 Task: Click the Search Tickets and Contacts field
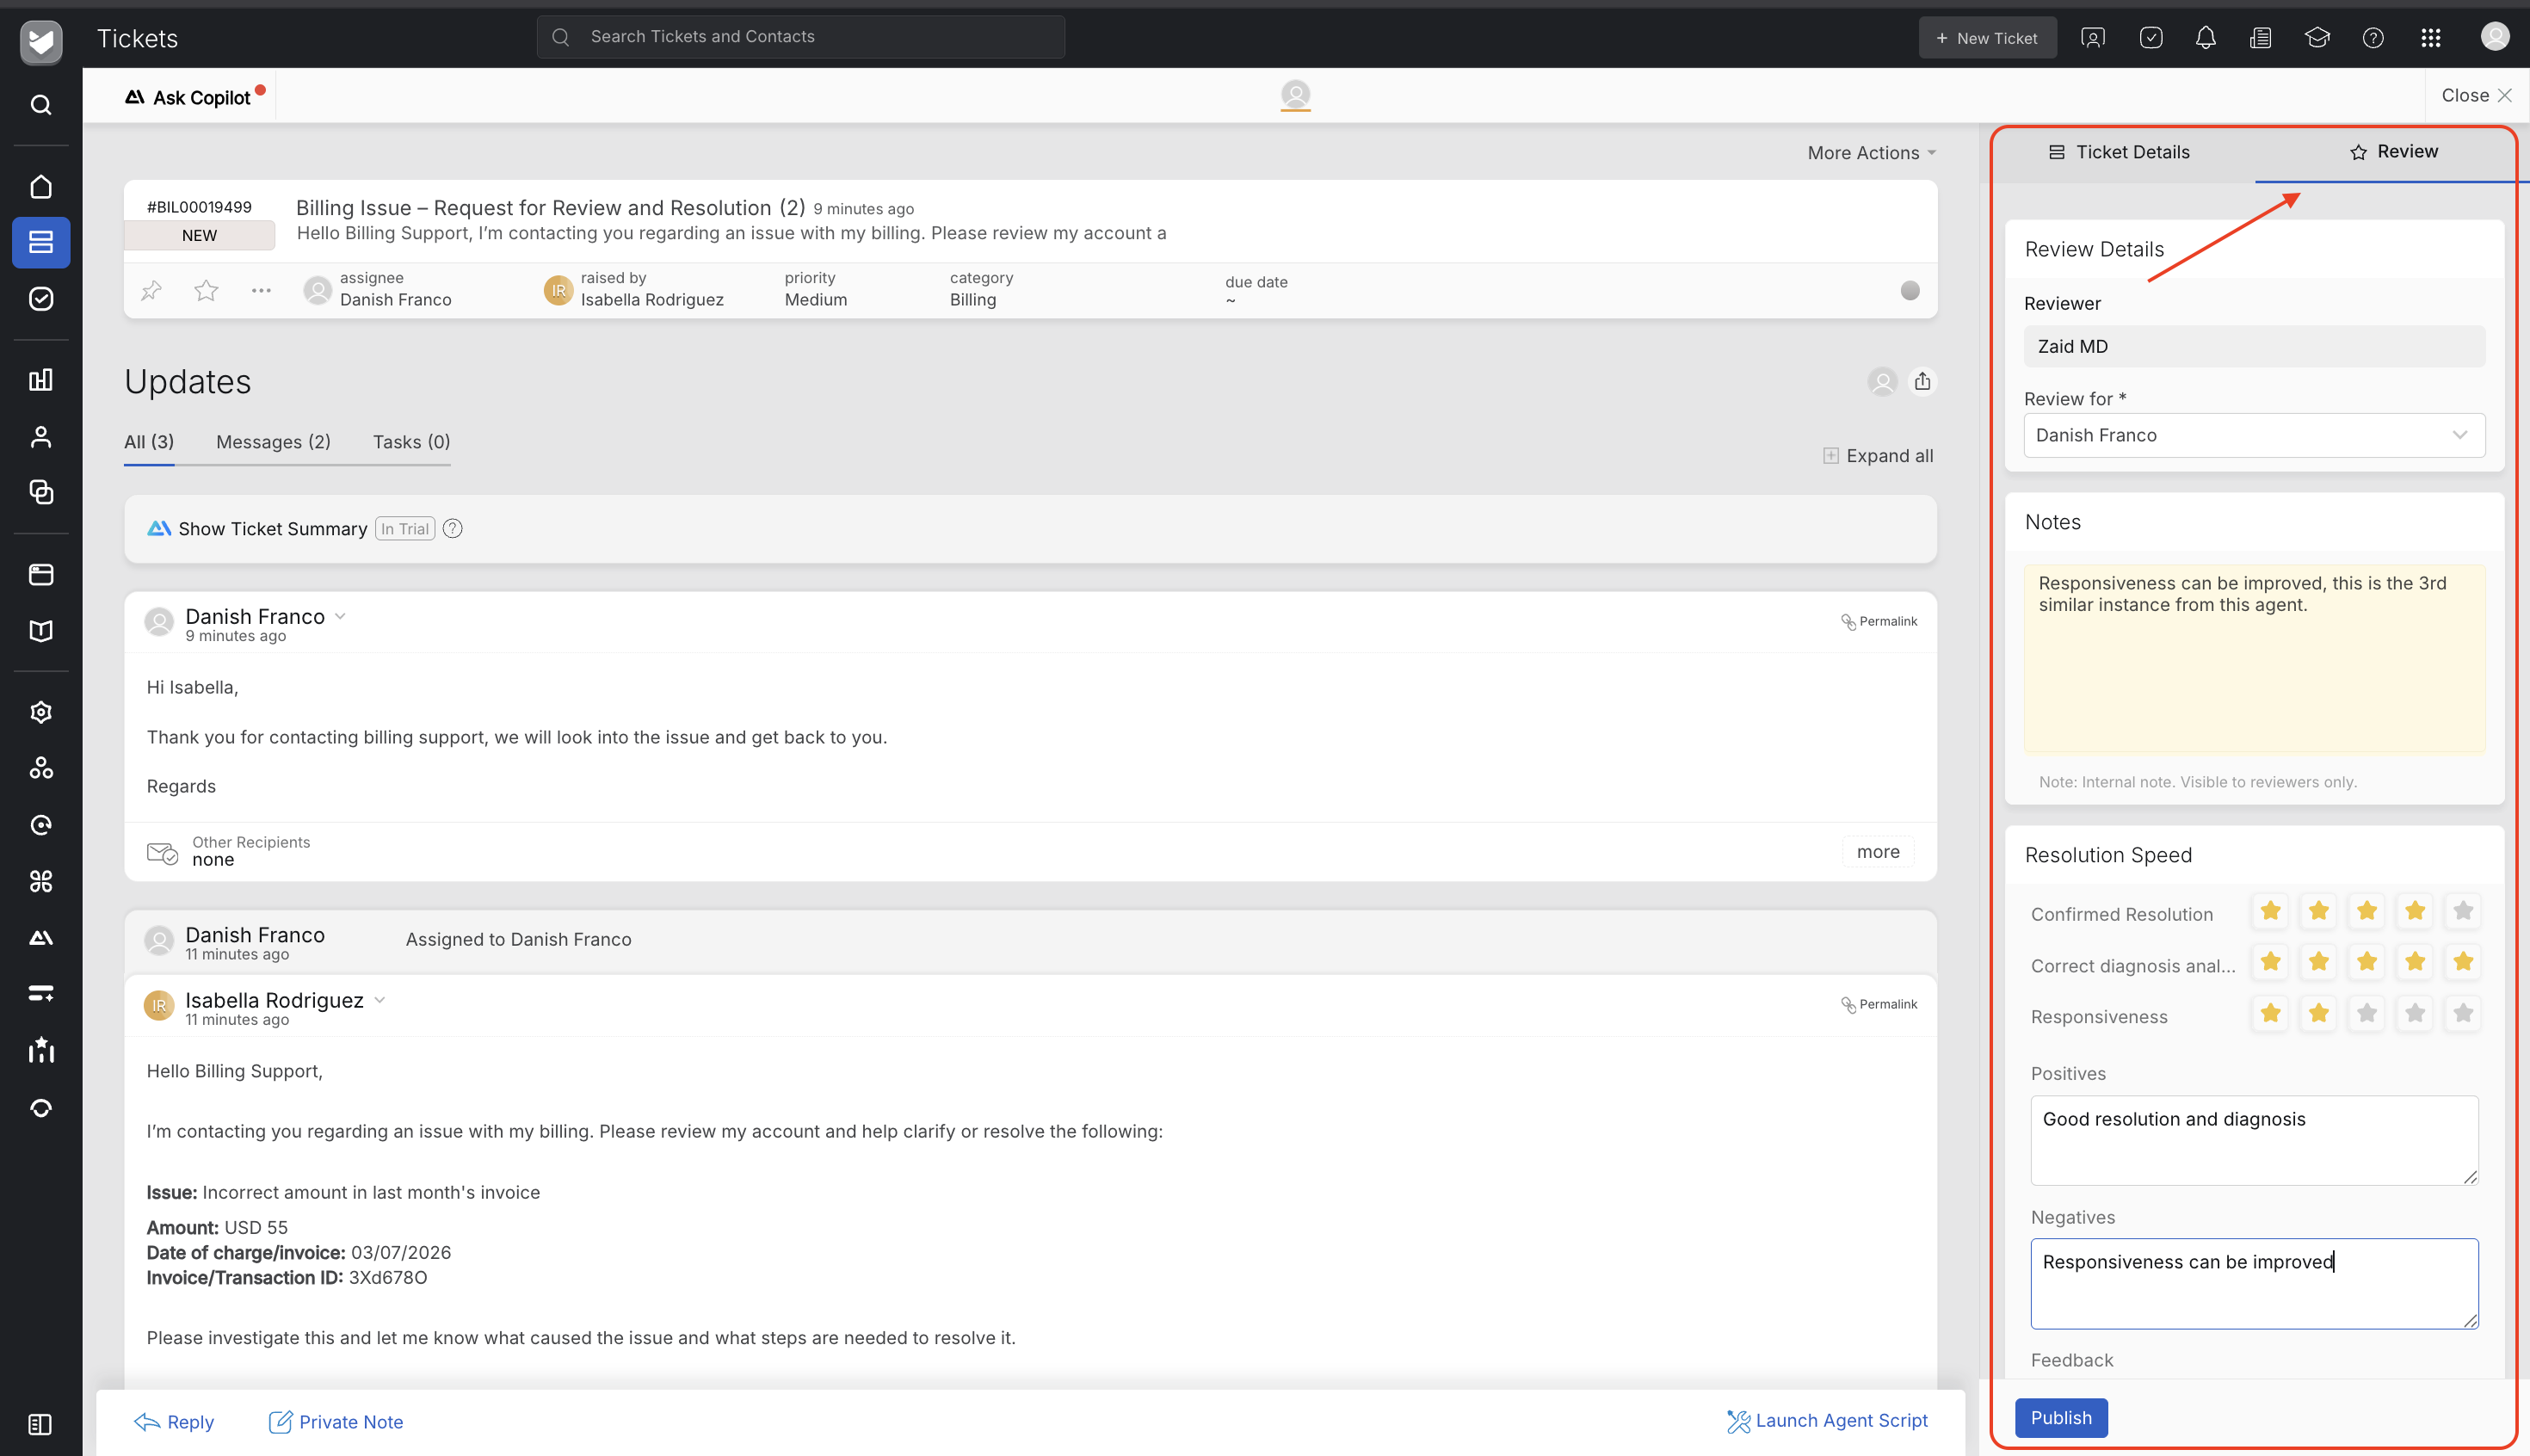[801, 37]
